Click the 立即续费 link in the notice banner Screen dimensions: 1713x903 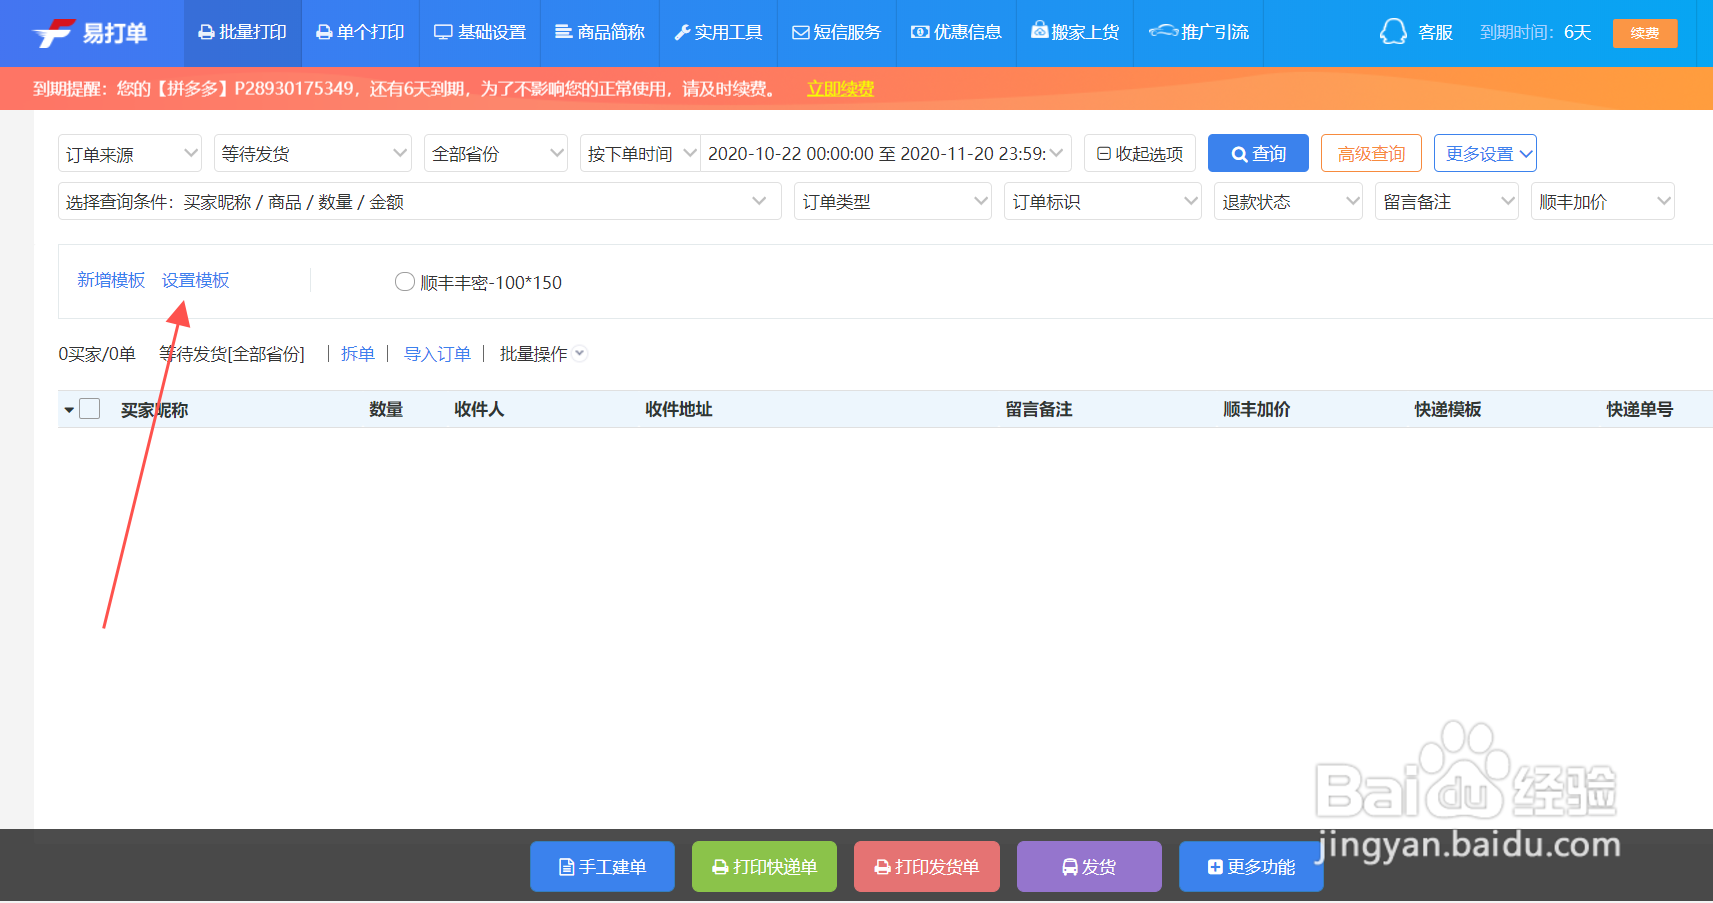839,88
